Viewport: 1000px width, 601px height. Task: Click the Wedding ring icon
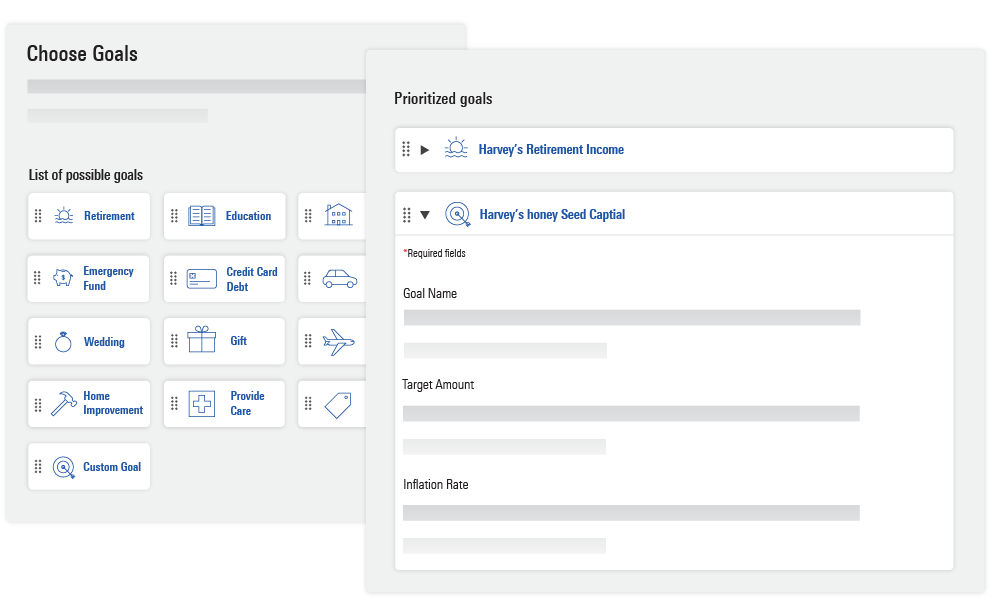pyautogui.click(x=64, y=342)
